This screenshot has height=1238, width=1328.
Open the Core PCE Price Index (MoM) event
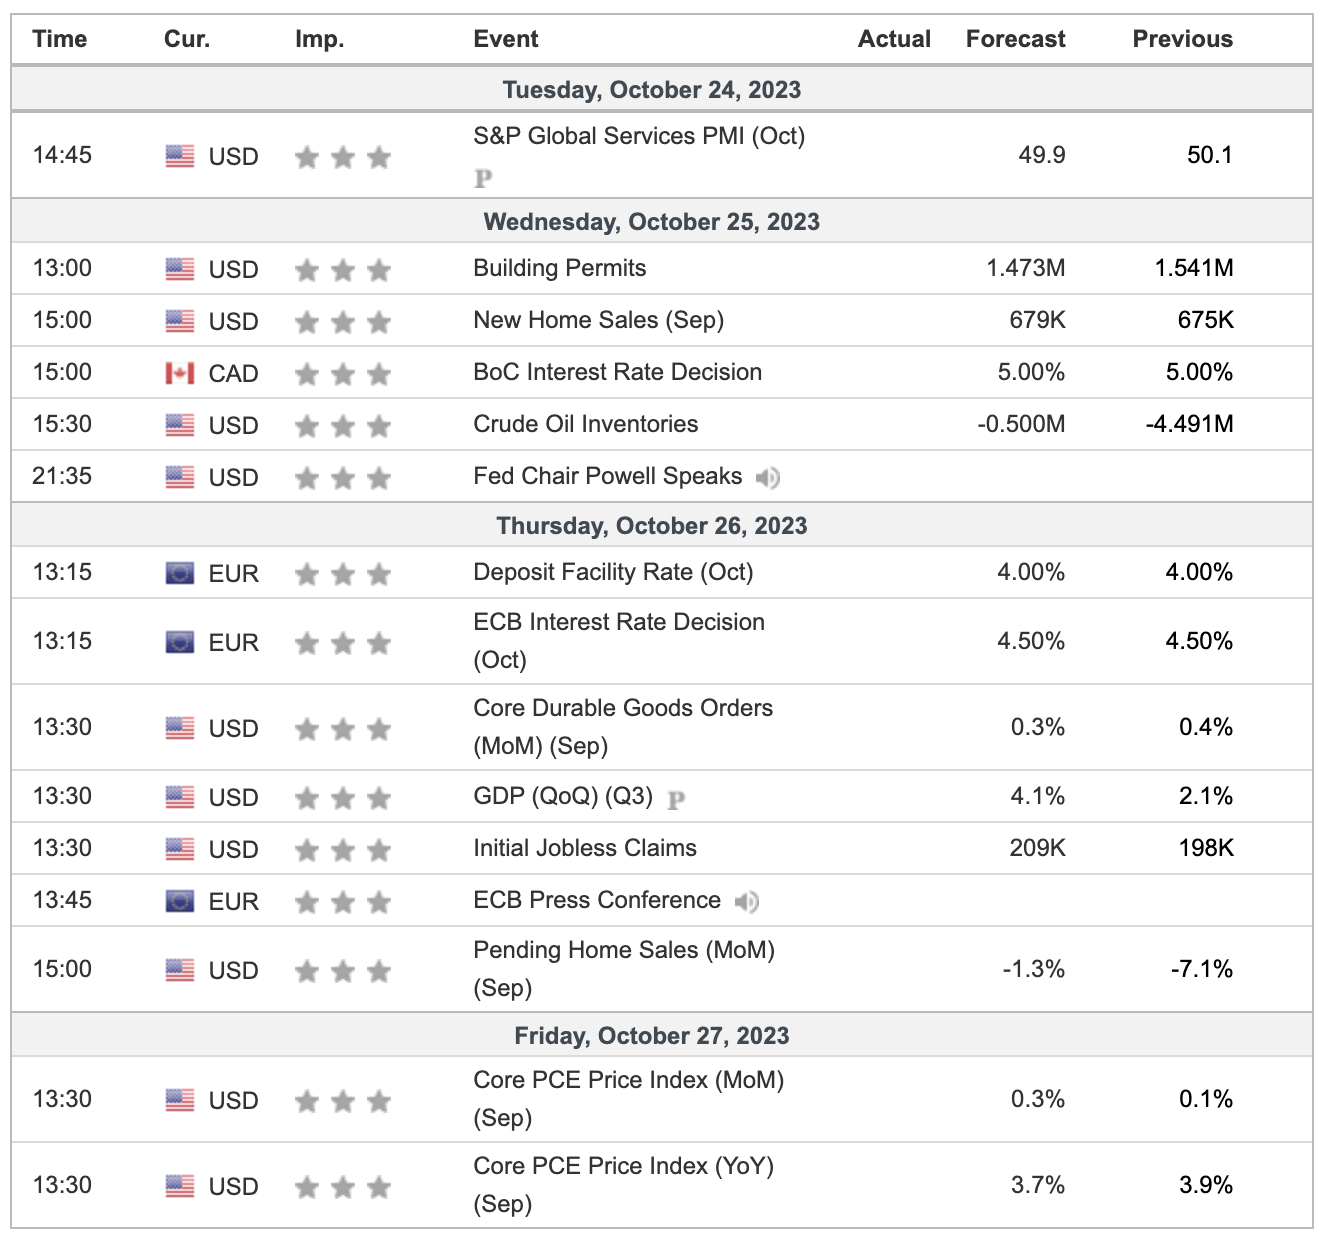pos(629,1099)
